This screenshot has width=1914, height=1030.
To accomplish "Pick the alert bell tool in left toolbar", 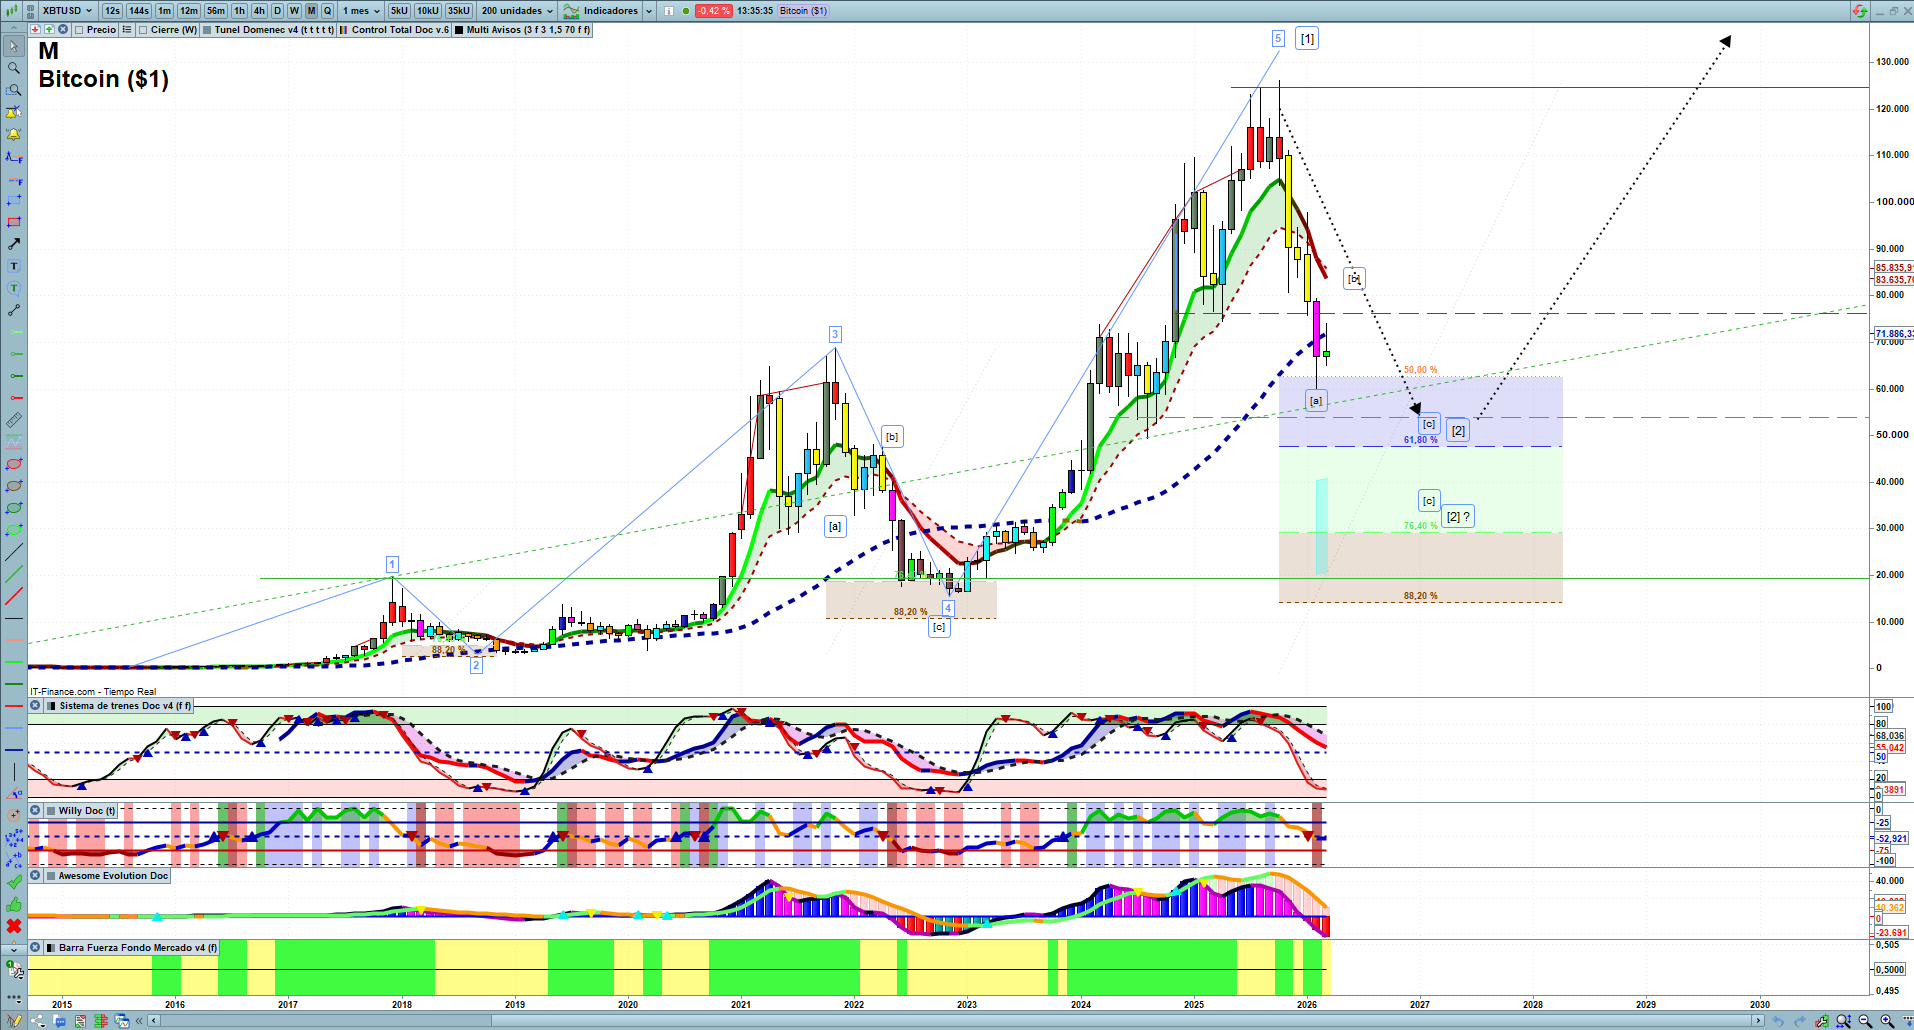I will pyautogui.click(x=14, y=134).
